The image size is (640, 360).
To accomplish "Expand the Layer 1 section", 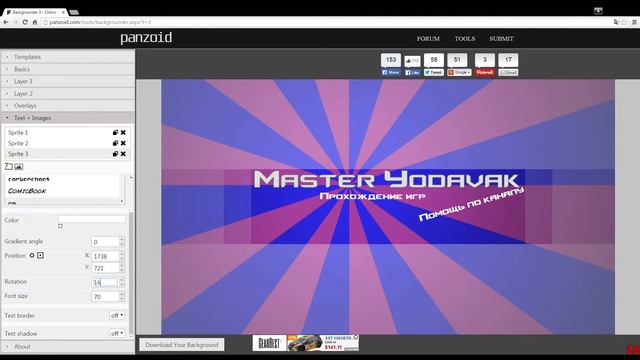I will tap(68, 81).
